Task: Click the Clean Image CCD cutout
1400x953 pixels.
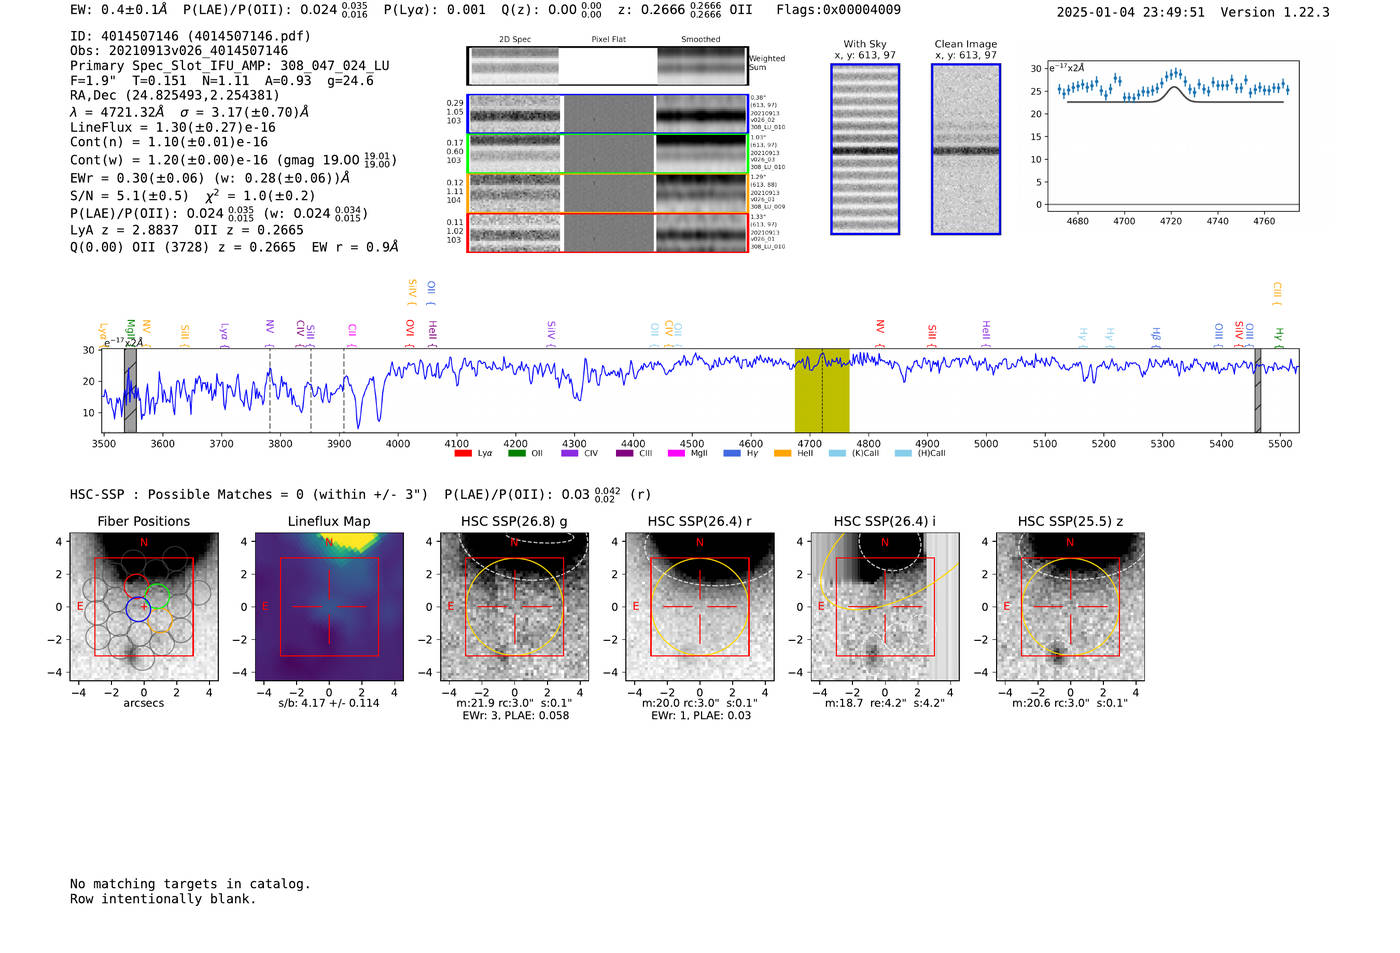Action: 966,149
